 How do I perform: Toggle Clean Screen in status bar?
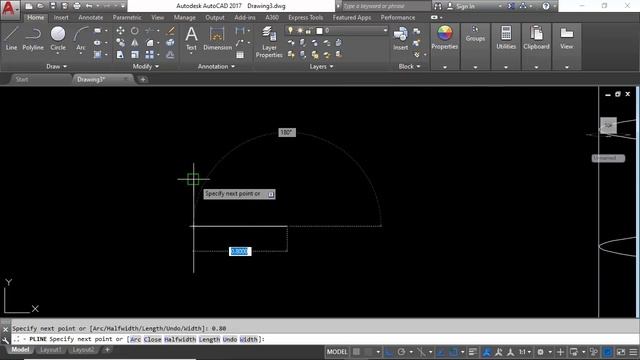(621, 352)
